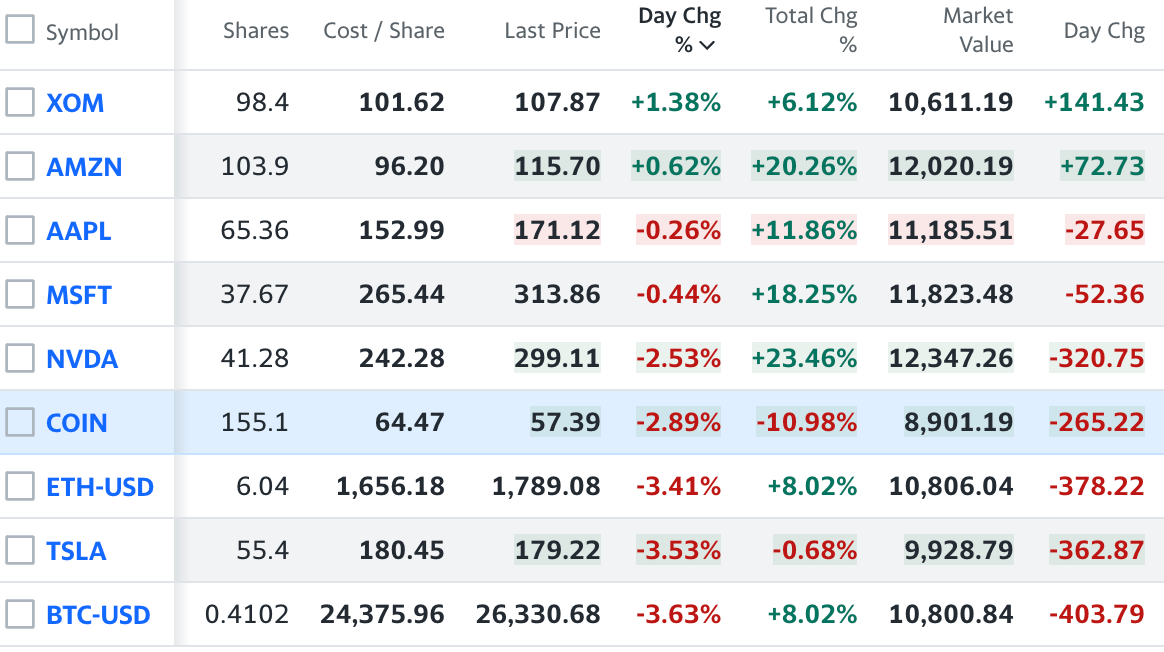1164x652 pixels.
Task: Open the BTC-USD quote link
Action: tap(98, 614)
